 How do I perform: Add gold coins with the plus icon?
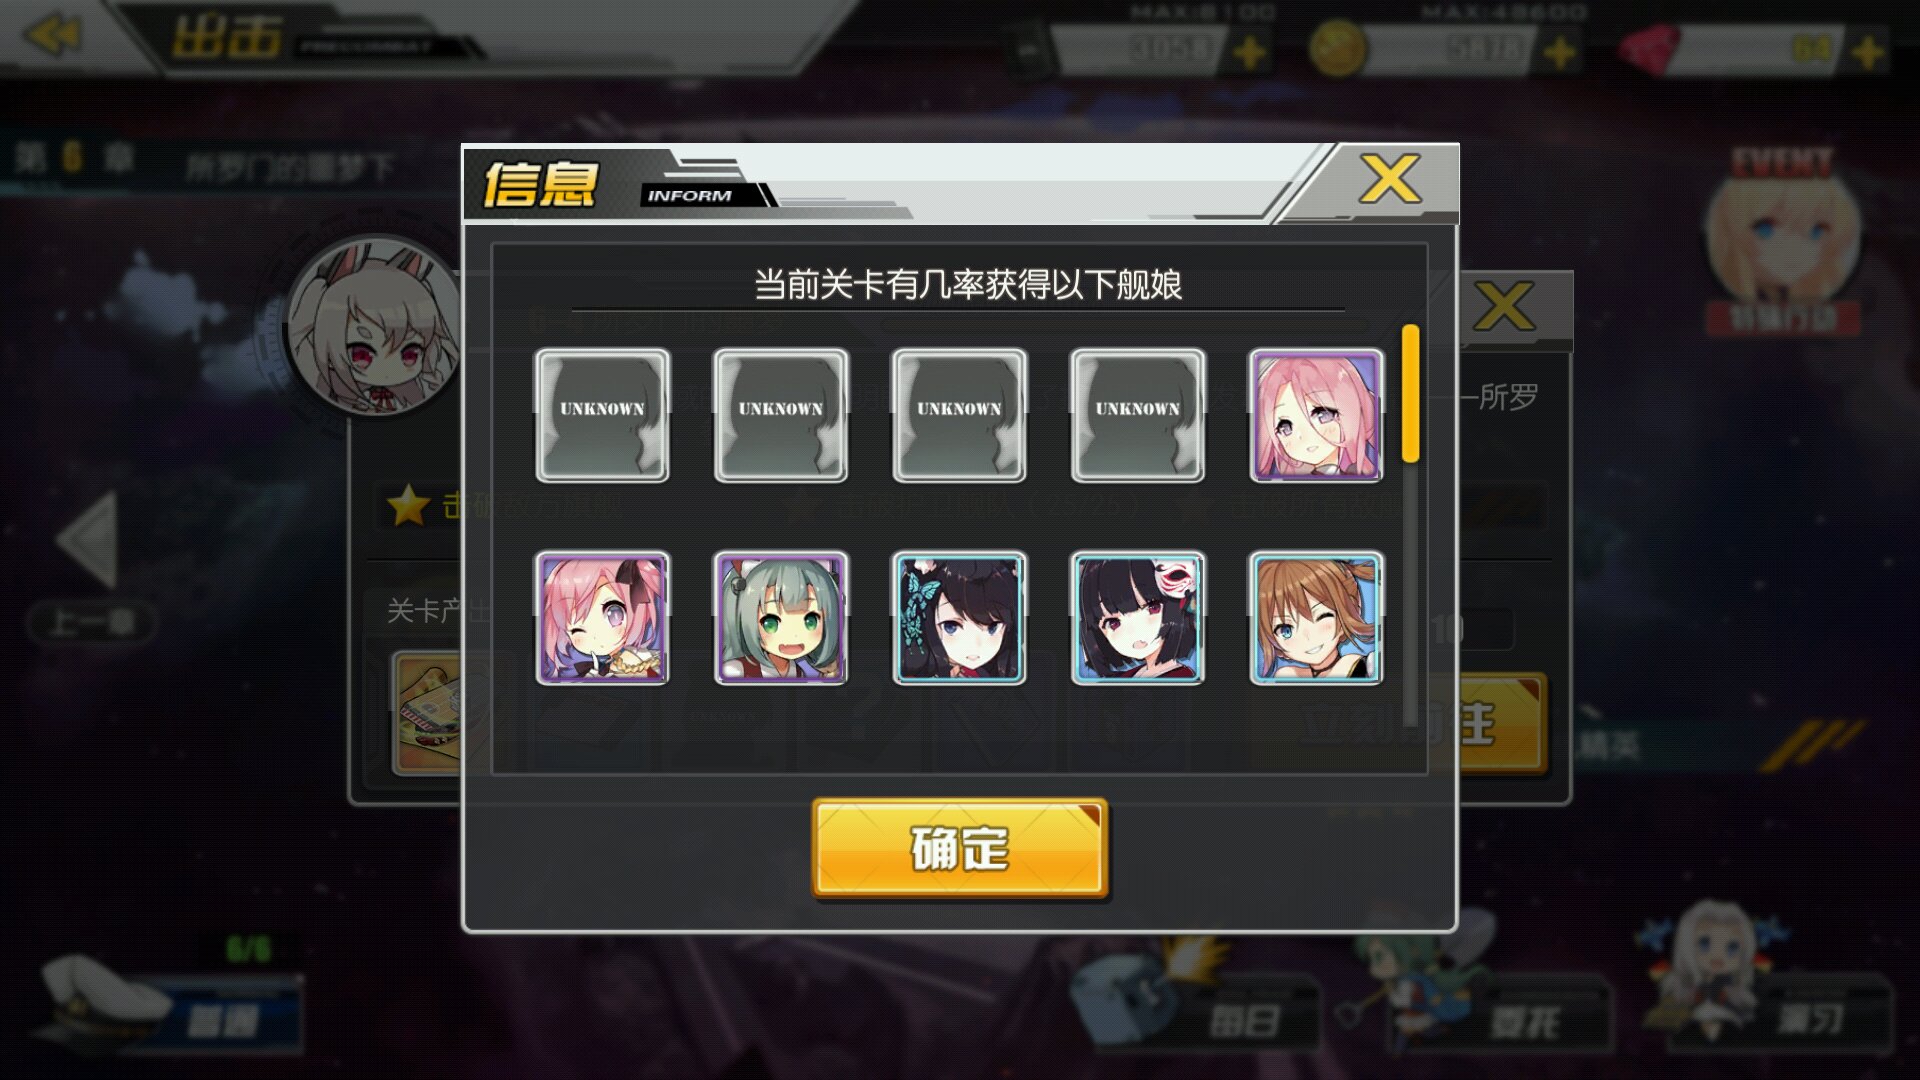(1559, 52)
